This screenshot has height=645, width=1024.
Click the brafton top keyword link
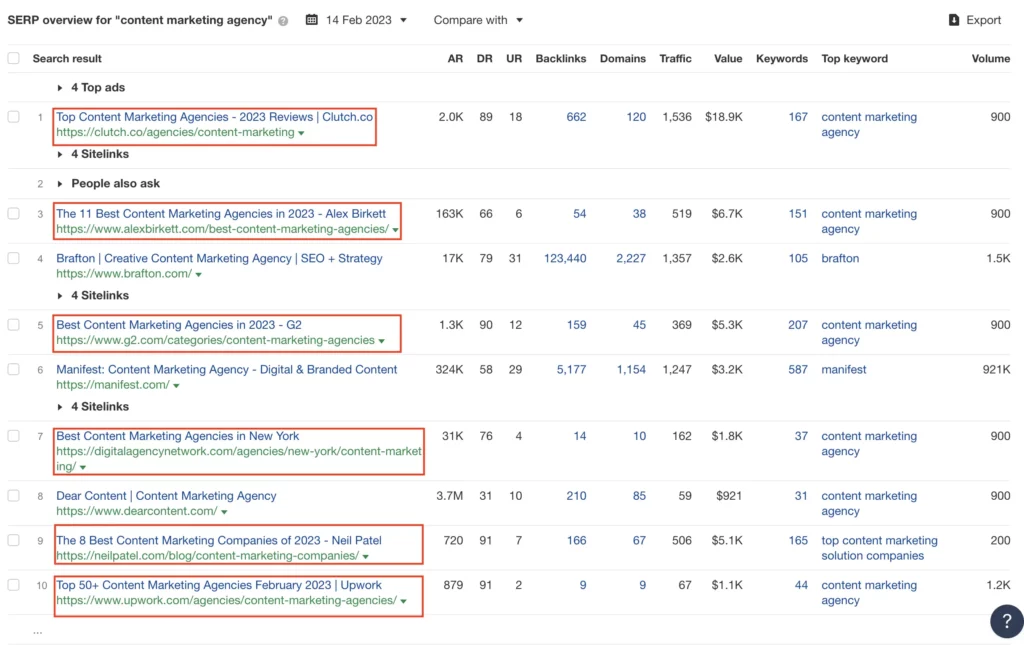point(840,258)
